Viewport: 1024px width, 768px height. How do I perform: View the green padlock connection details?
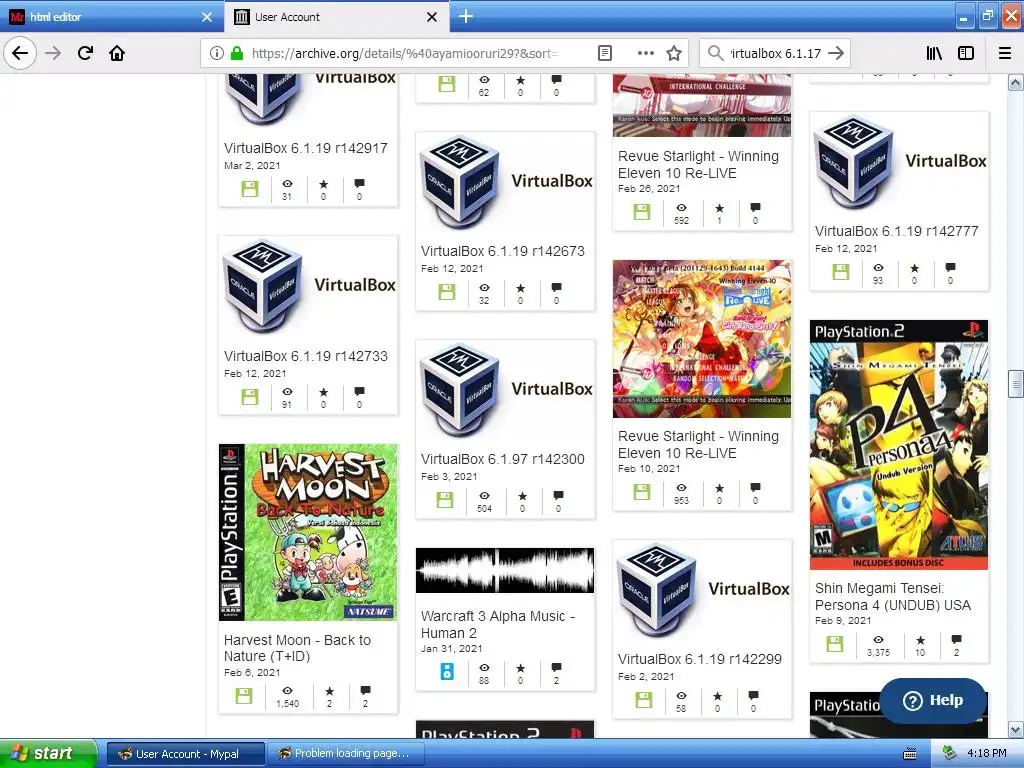tap(237, 54)
